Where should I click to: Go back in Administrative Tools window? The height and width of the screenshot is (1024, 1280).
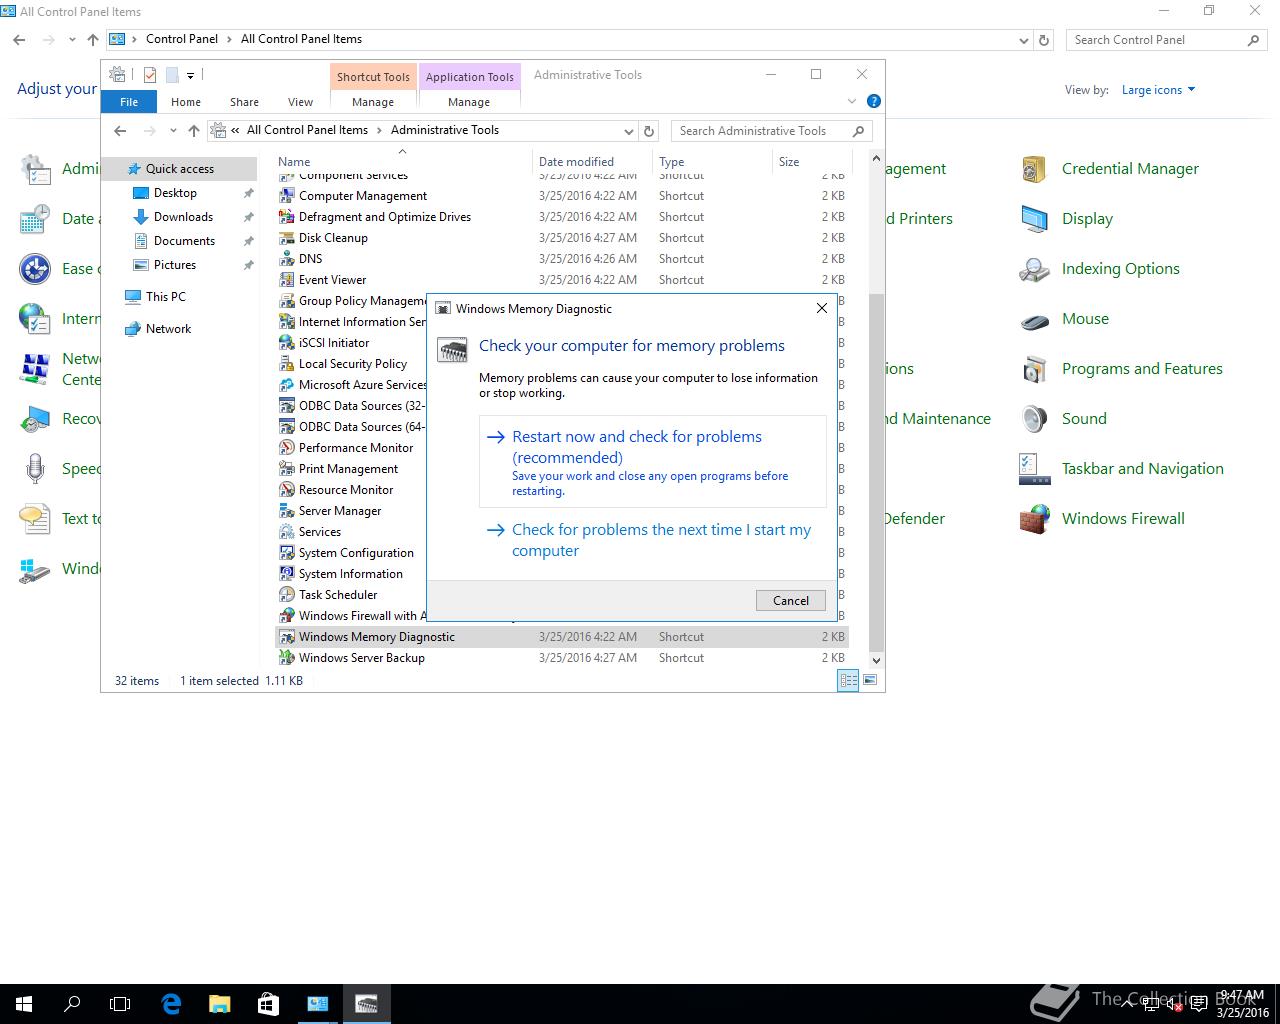(120, 131)
